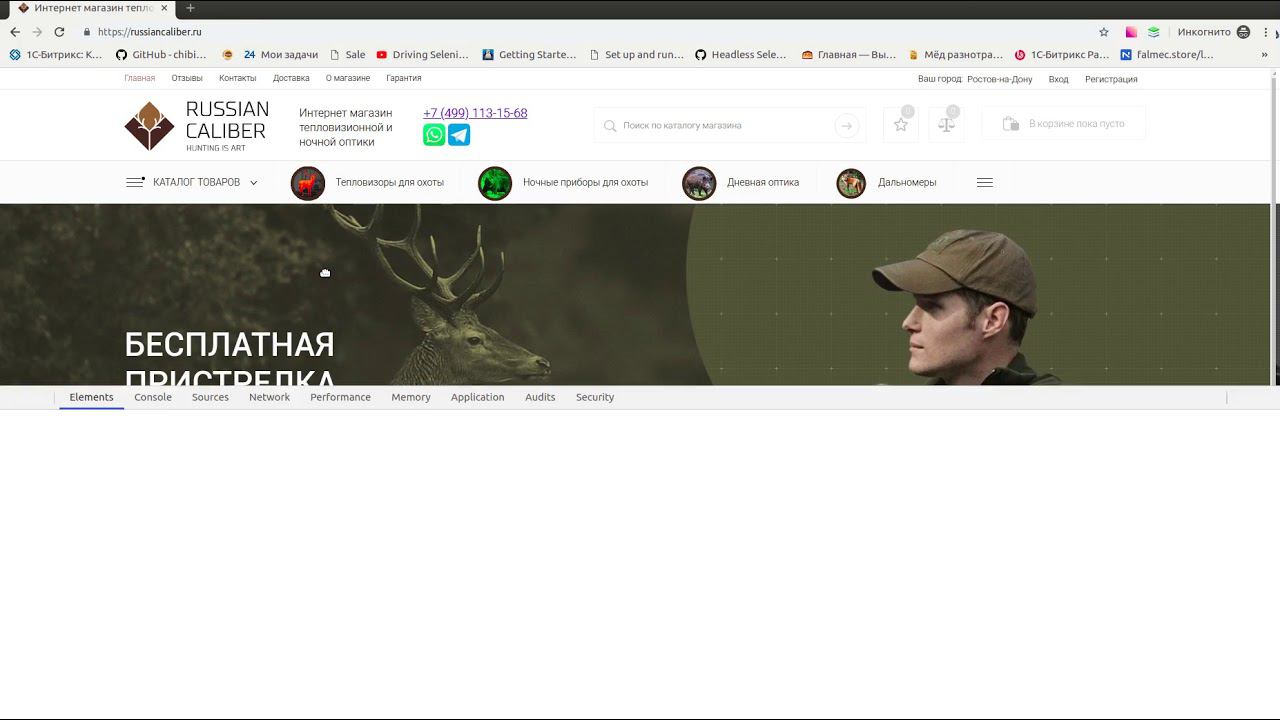
Task: Open the hamburger more-categories menu
Action: [985, 182]
